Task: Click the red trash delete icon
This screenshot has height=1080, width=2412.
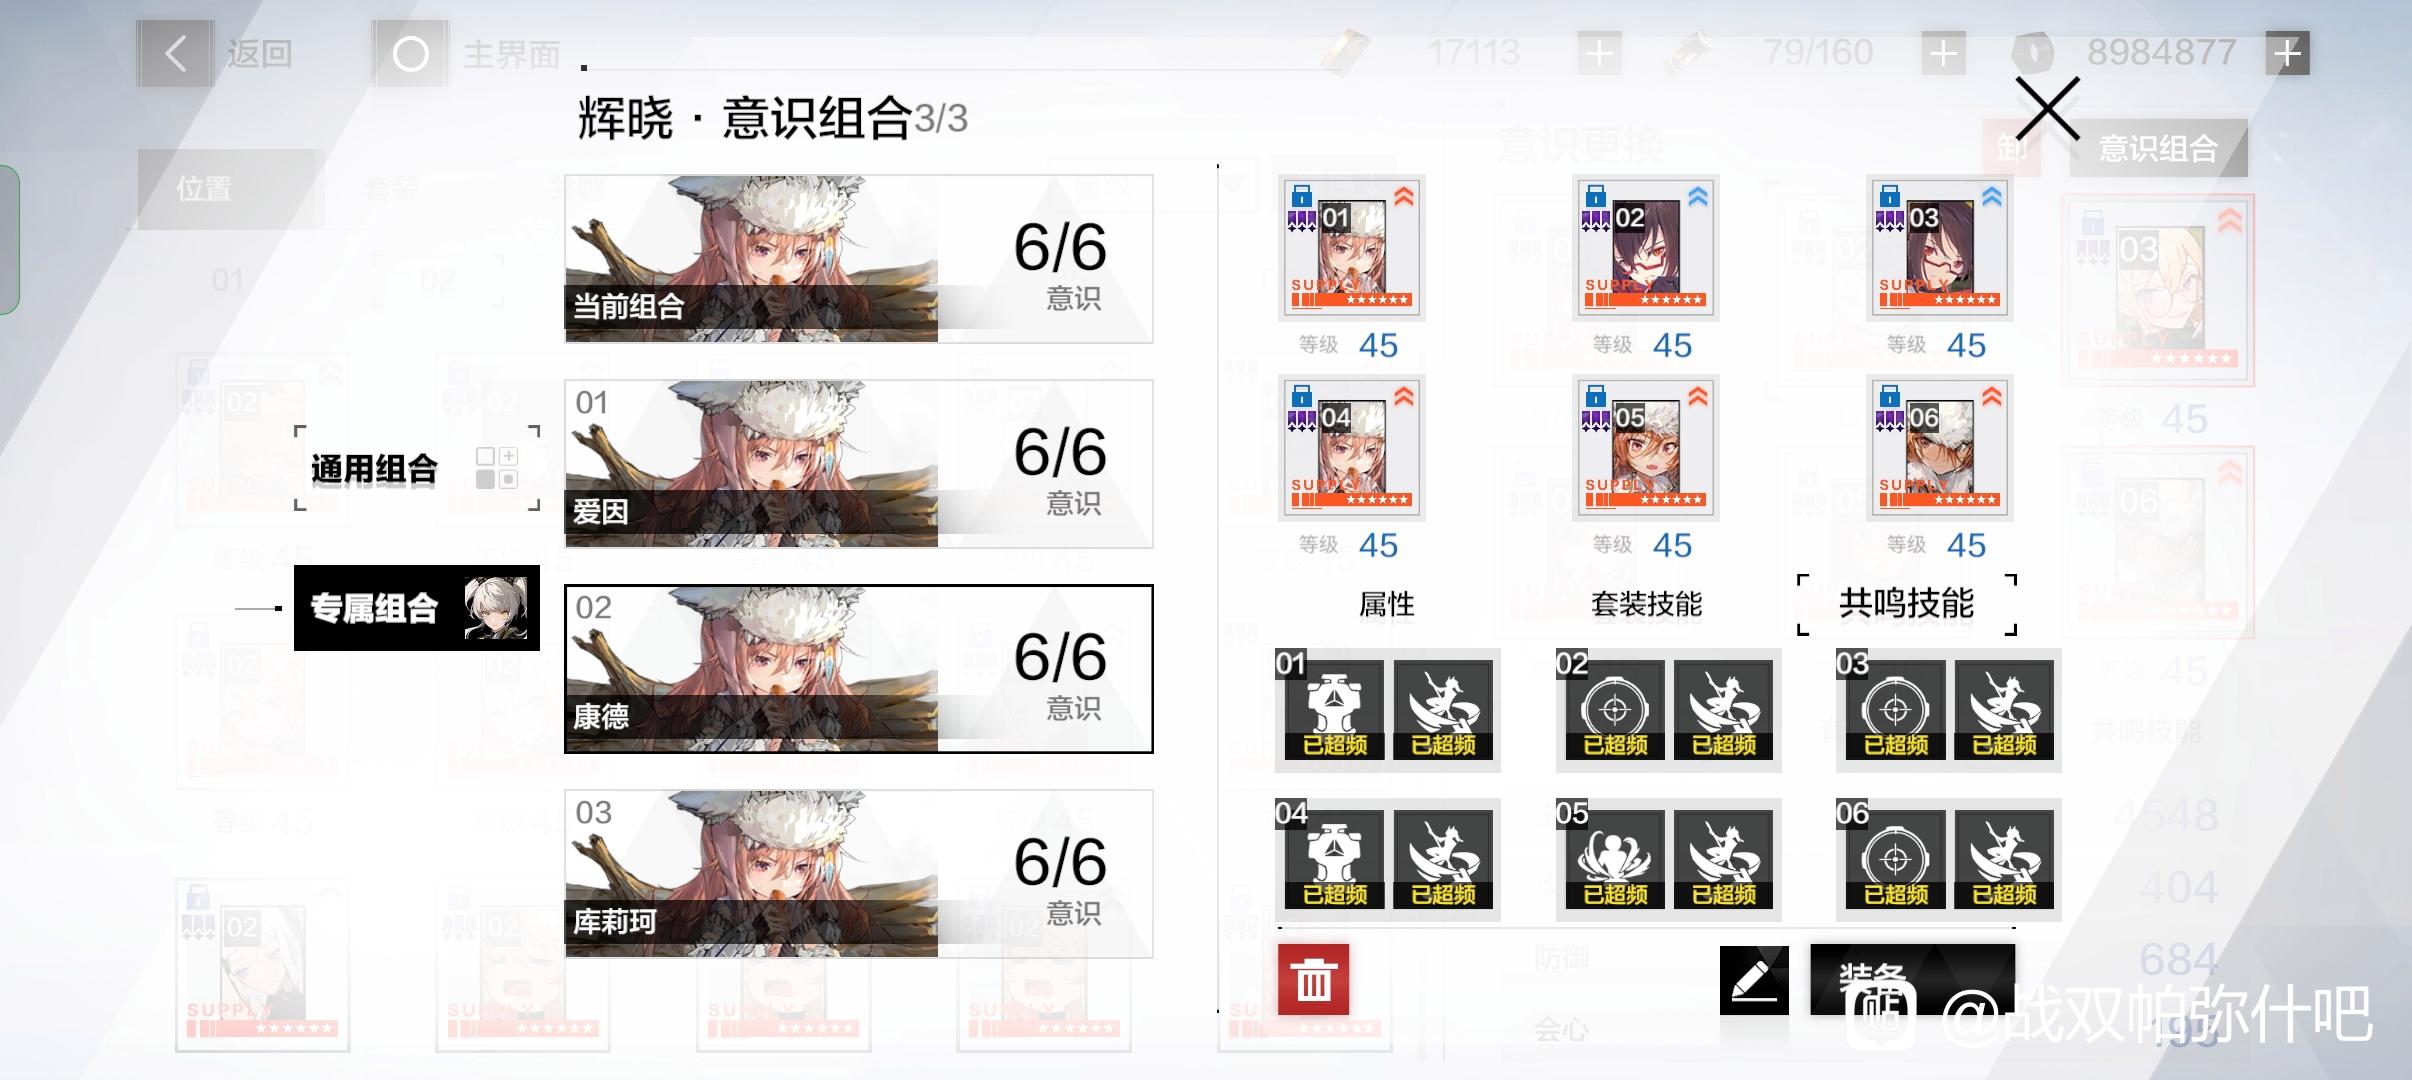Action: coord(1313,979)
